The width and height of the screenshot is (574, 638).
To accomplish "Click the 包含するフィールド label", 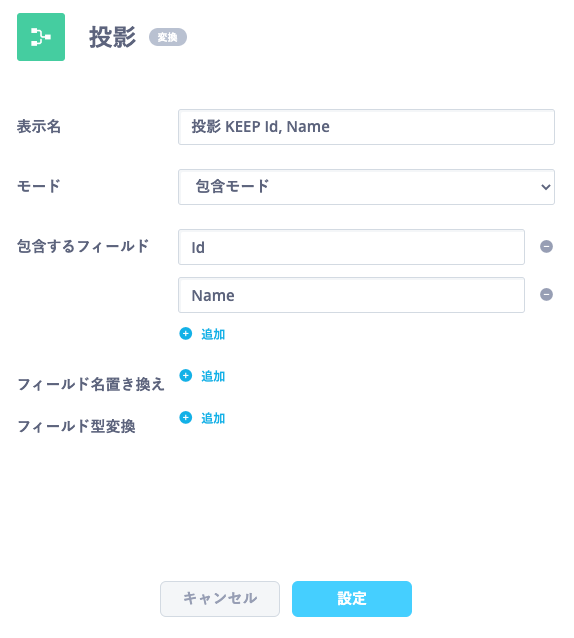I will [x=83, y=246].
